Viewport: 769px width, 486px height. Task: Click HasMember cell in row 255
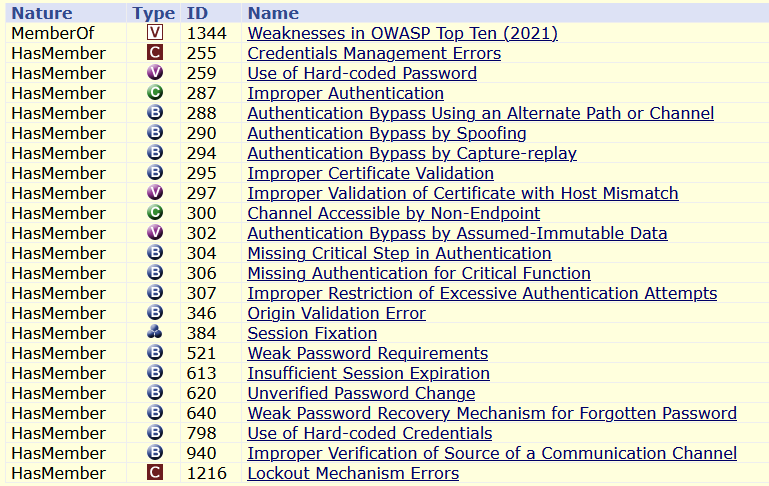tap(58, 53)
